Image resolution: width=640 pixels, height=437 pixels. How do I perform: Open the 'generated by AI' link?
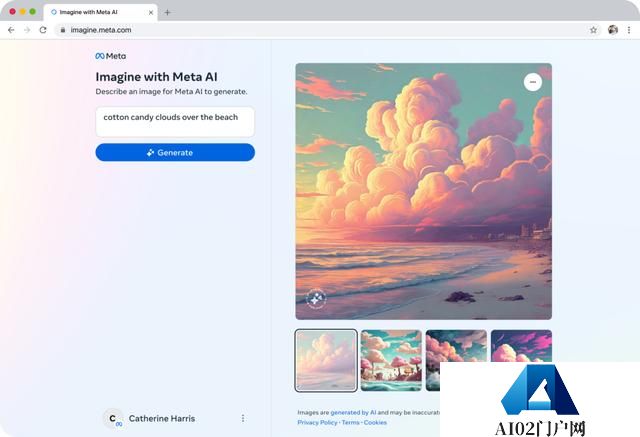point(353,413)
